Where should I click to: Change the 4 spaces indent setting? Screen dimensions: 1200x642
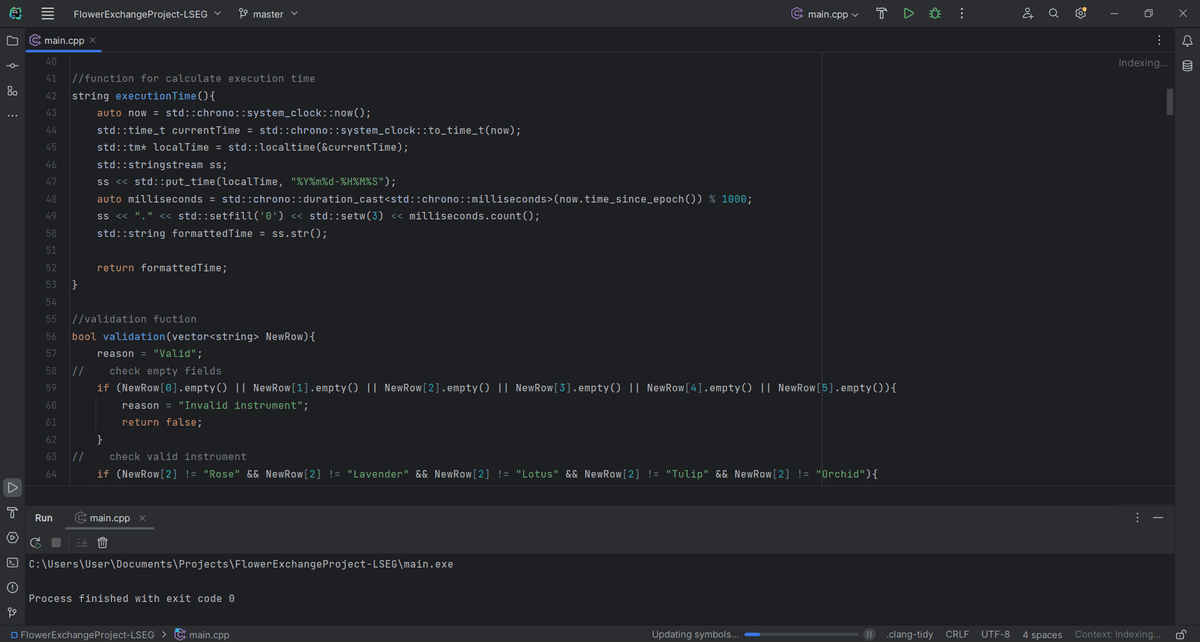tap(1042, 634)
